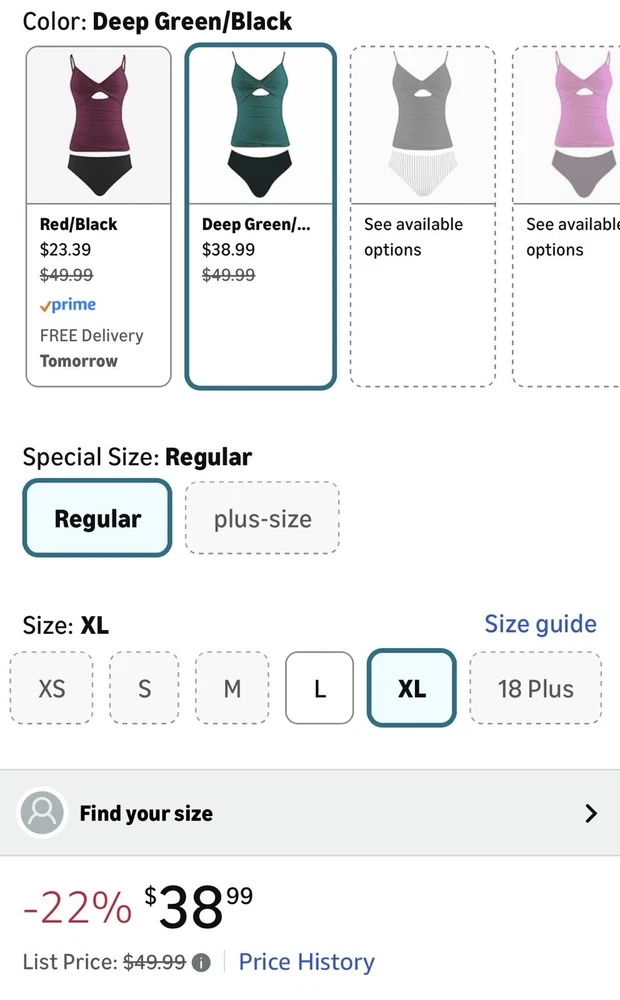Click the Find your size profile icon
The image size is (620, 1000).
(42, 813)
